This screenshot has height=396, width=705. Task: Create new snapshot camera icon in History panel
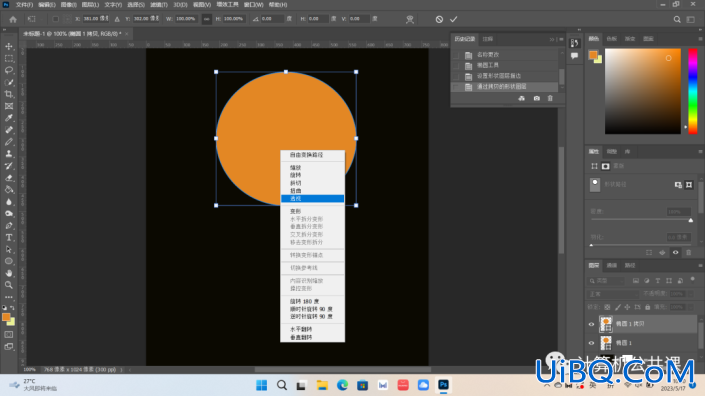pos(536,98)
